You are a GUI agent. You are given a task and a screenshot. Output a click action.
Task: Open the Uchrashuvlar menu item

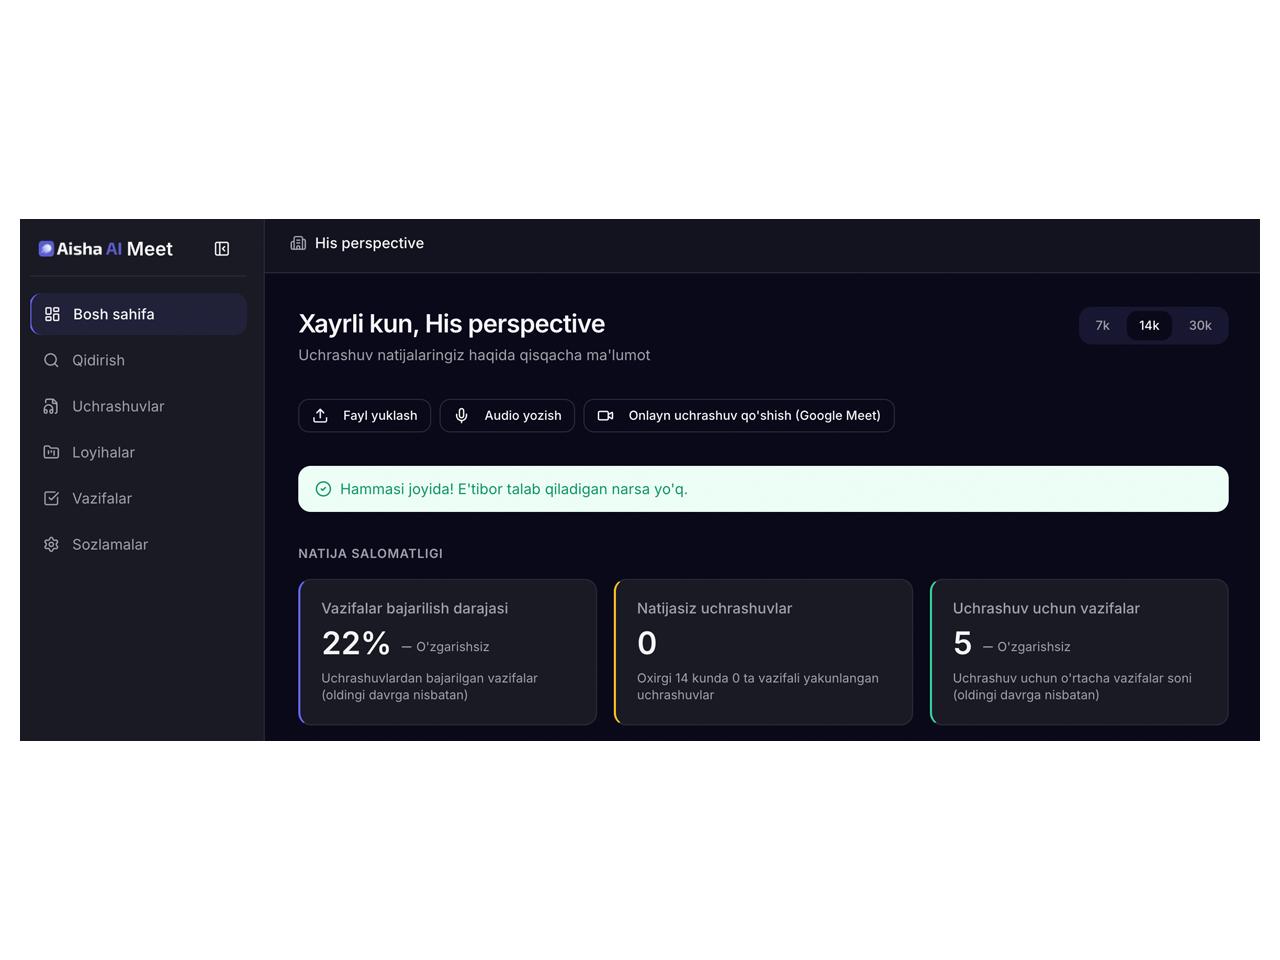pos(118,406)
